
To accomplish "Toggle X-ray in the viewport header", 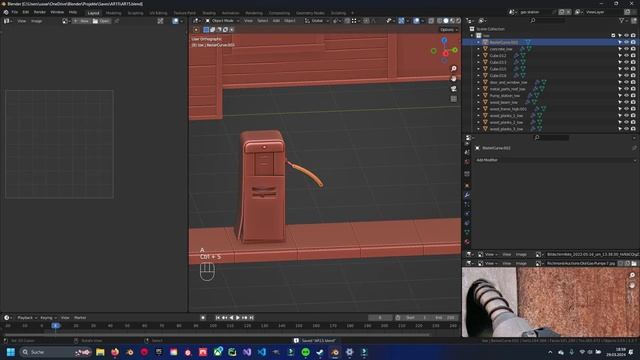I will click(431, 20).
